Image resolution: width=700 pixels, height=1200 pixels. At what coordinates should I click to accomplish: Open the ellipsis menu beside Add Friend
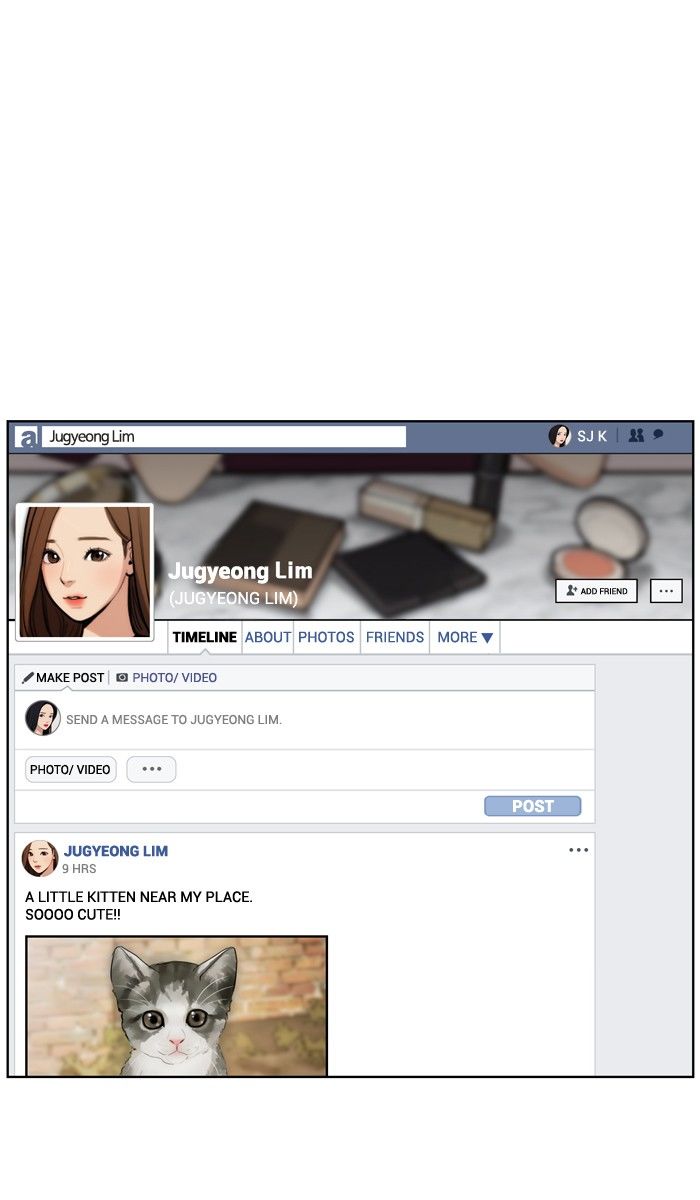666,591
